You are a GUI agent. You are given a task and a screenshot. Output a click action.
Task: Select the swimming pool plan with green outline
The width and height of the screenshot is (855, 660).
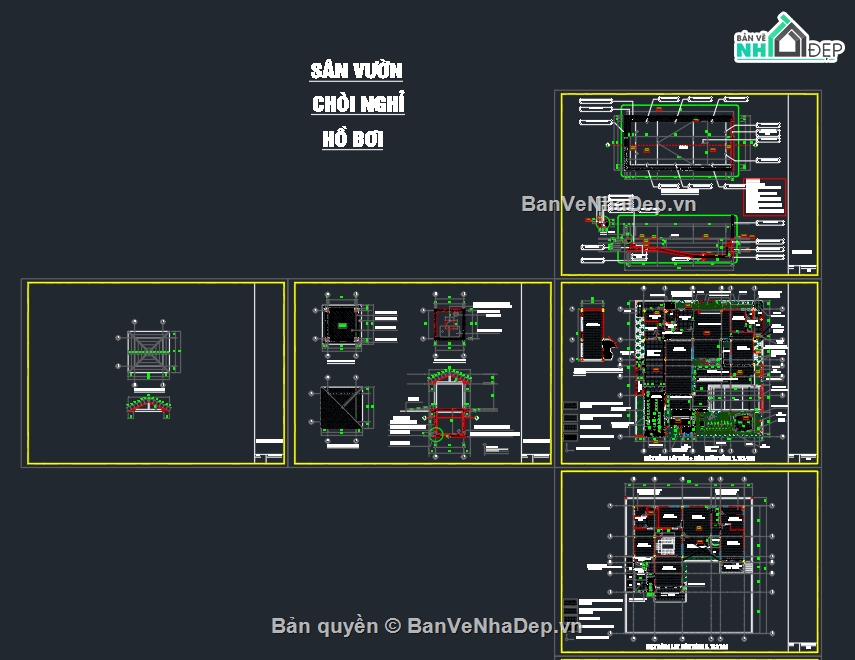tap(678, 141)
